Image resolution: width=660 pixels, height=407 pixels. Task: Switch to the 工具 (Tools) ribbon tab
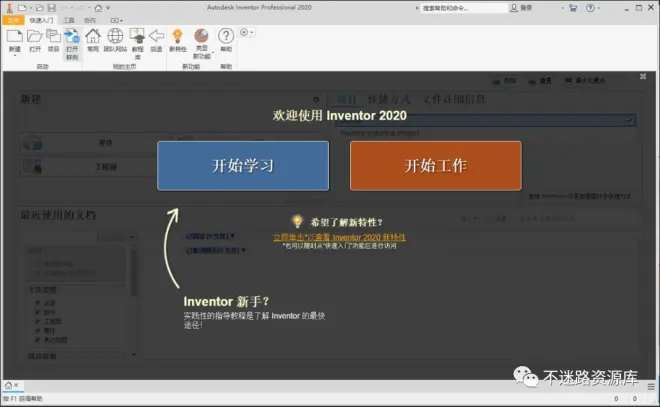(69, 20)
